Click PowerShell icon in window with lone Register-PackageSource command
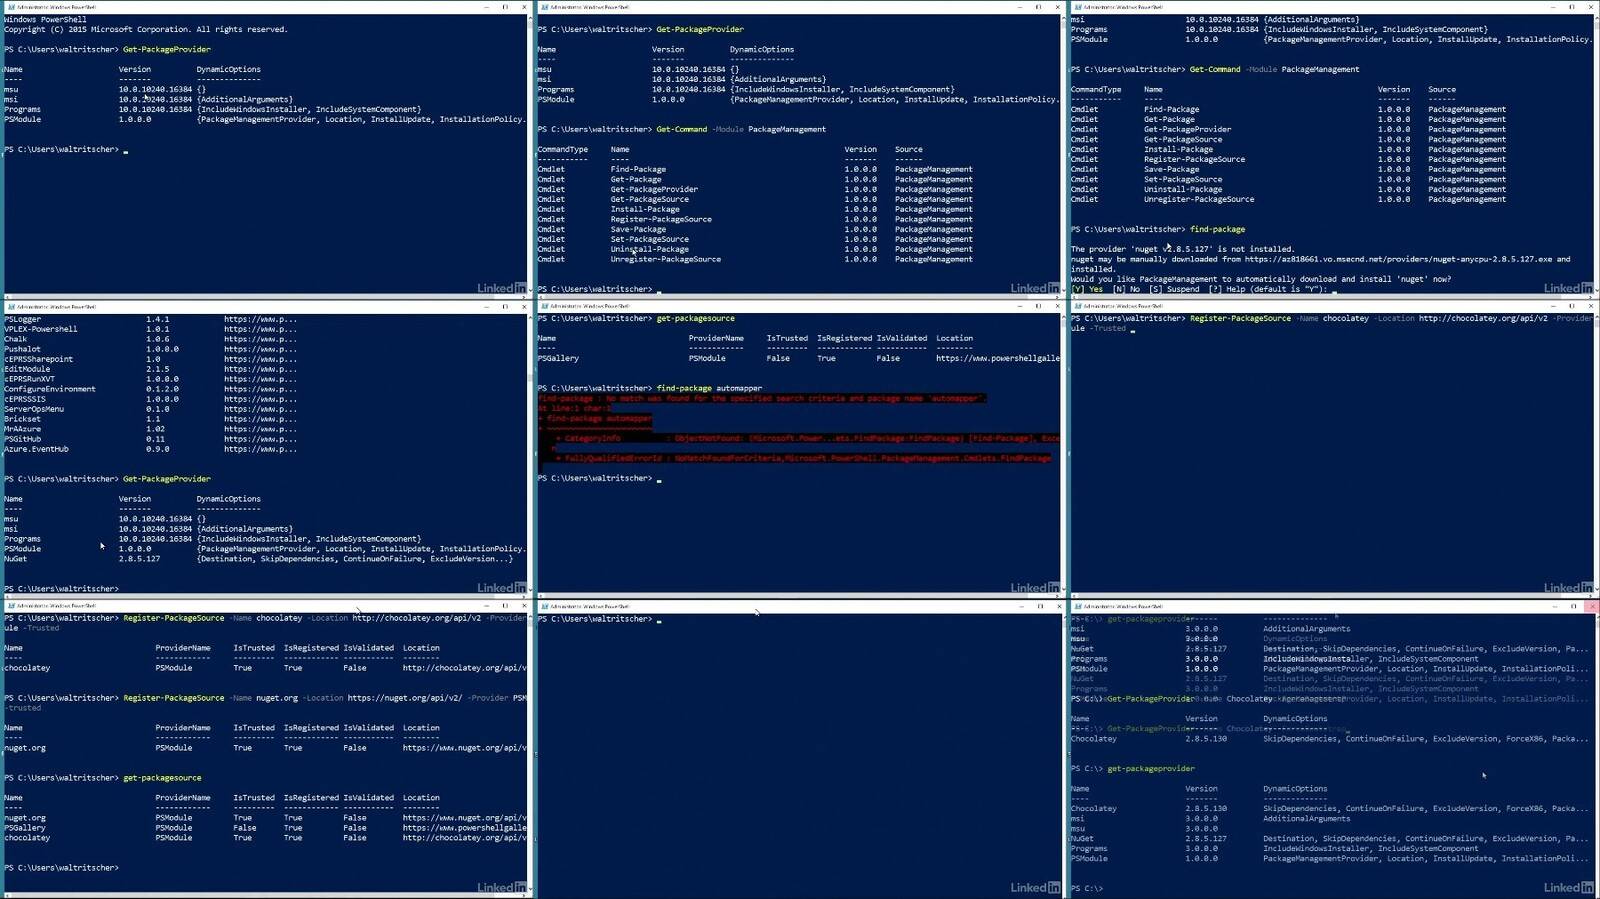 pyautogui.click(x=1078, y=307)
